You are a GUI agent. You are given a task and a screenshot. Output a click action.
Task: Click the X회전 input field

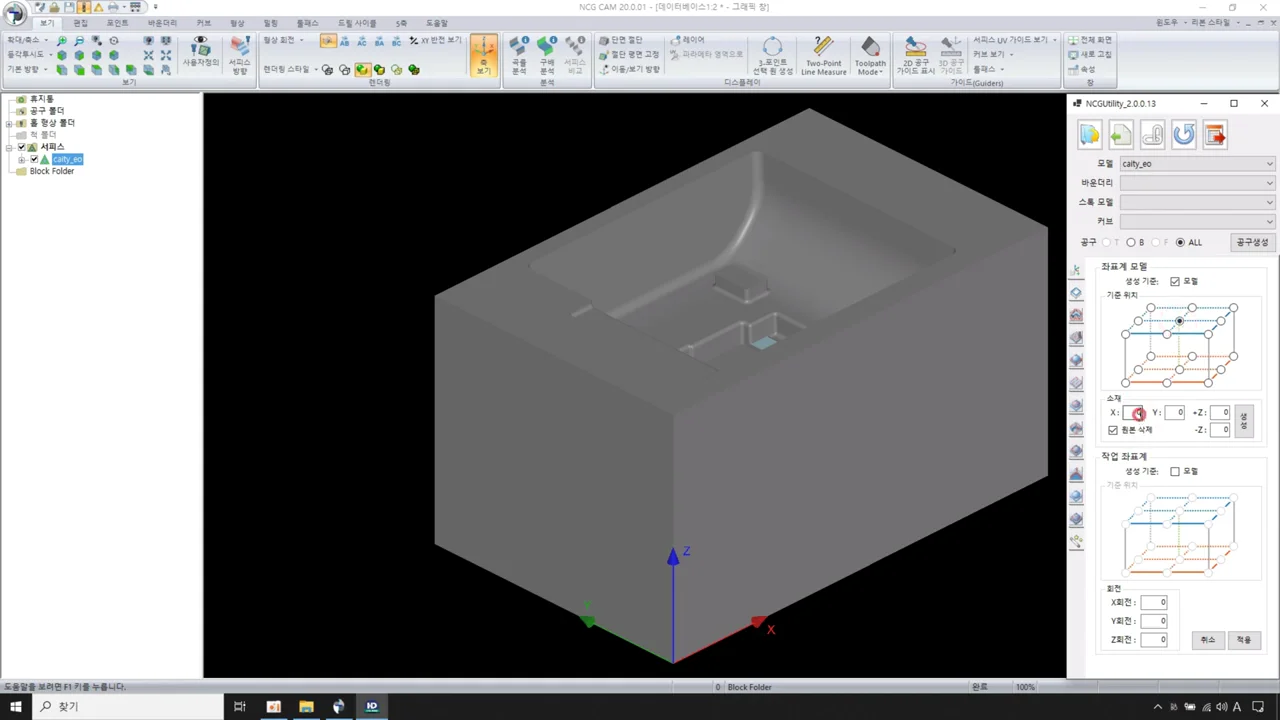(1154, 603)
